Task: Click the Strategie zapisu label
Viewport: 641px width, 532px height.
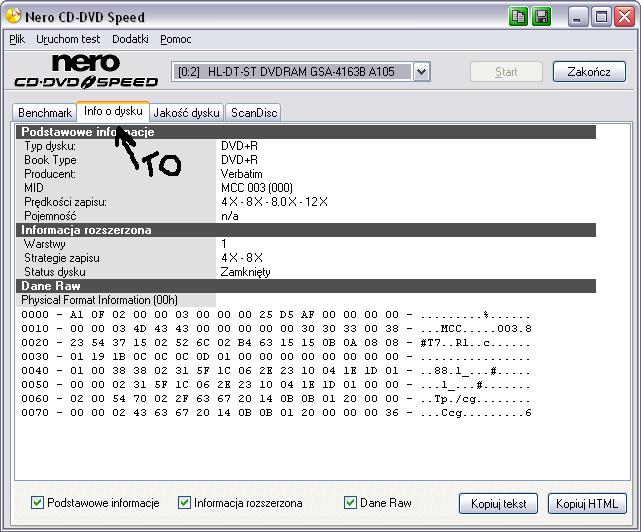Action: [x=62, y=258]
